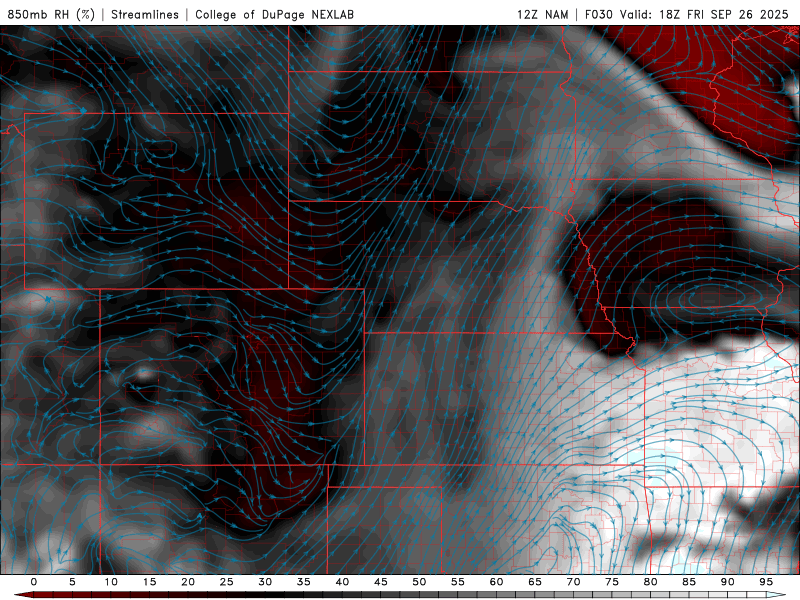This screenshot has width=800, height=600.
Task: Select the "70" value on the color scale
Action: click(x=573, y=582)
